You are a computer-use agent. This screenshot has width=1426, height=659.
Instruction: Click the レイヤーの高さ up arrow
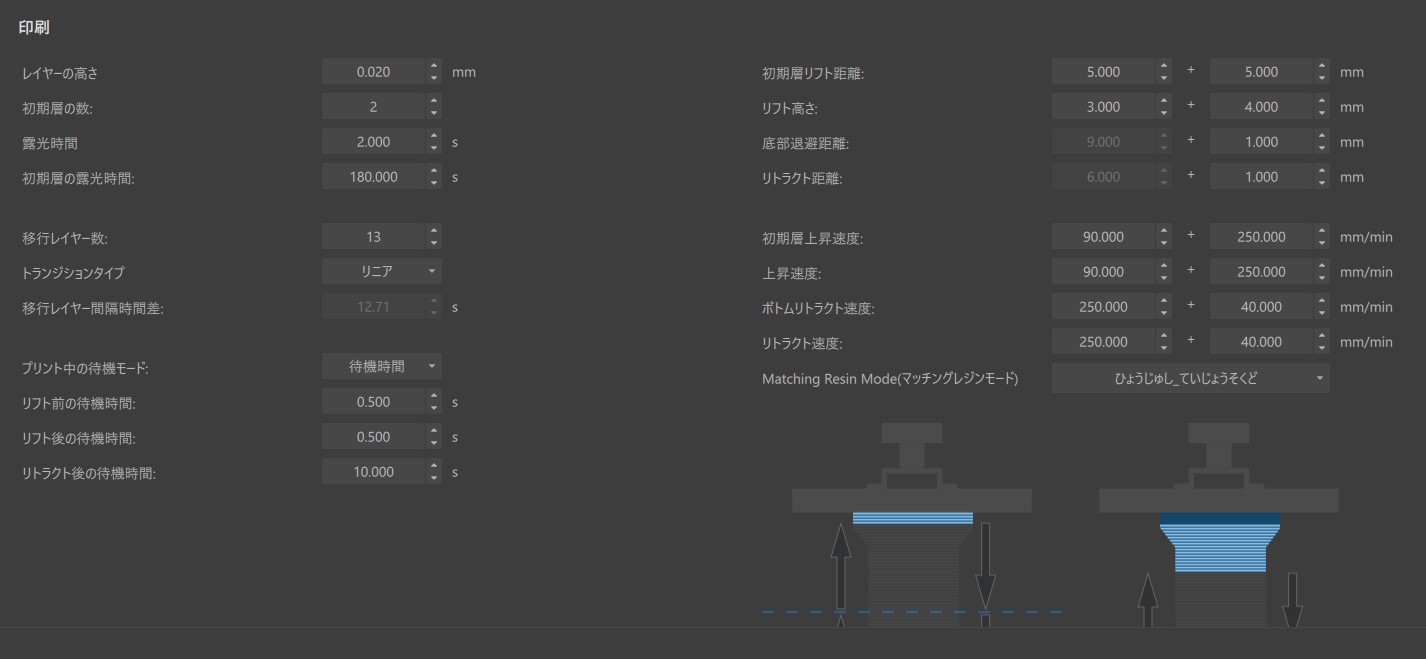tap(434, 66)
